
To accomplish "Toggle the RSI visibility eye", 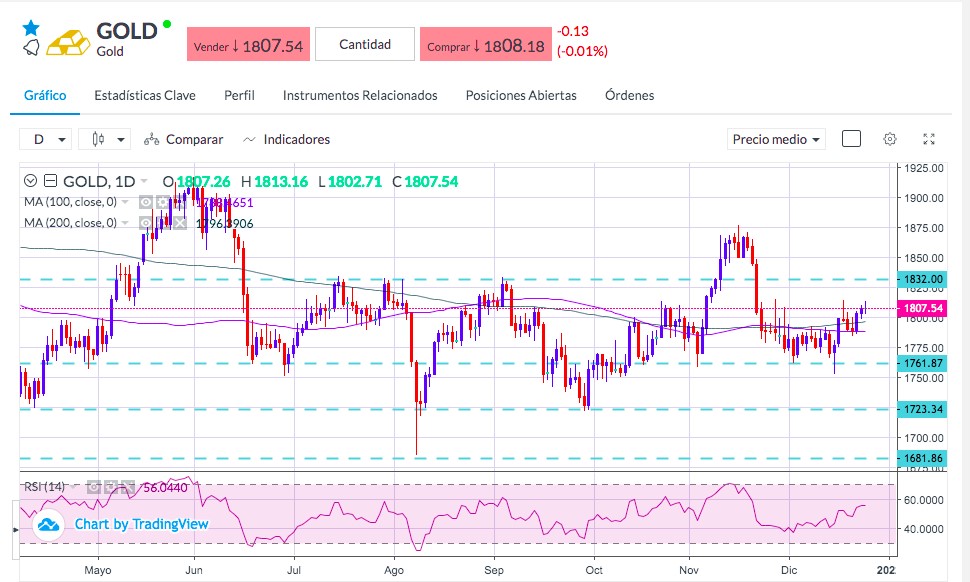I will [93, 487].
